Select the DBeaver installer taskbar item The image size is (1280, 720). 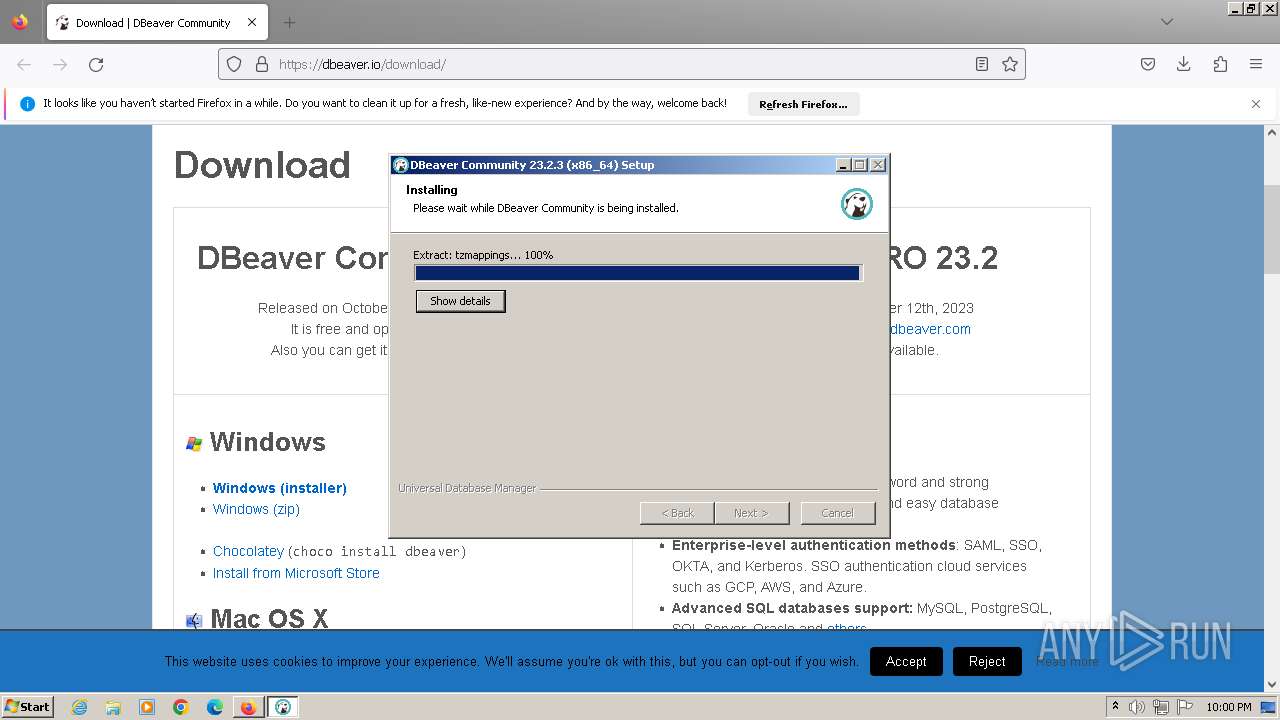[283, 707]
